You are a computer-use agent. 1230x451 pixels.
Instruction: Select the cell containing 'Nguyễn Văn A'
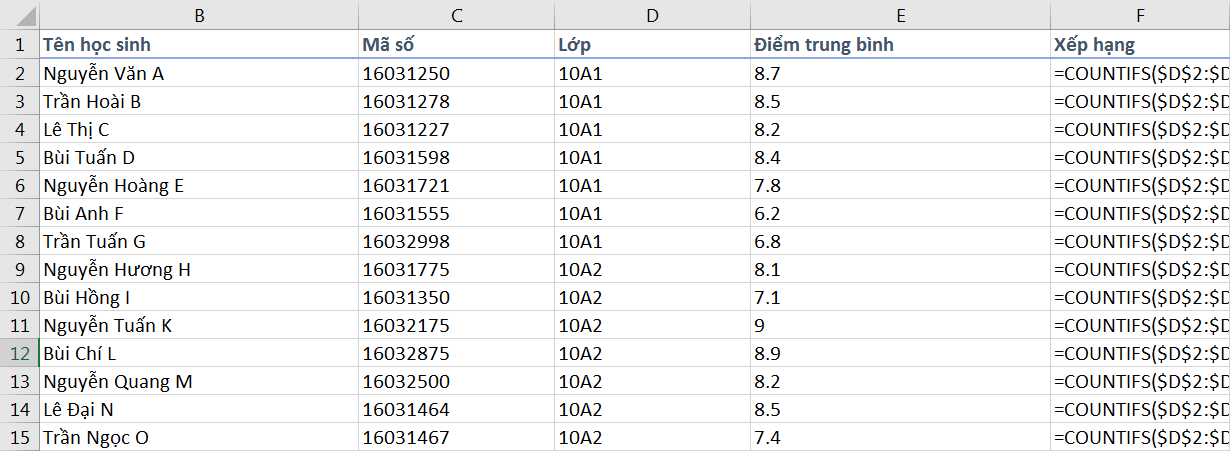pos(199,73)
